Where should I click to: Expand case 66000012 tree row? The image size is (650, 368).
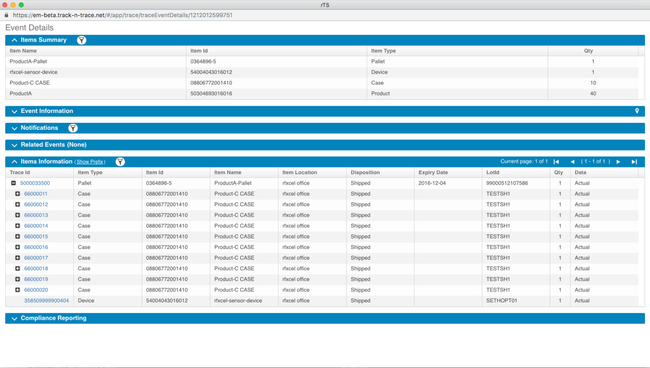pos(17,204)
